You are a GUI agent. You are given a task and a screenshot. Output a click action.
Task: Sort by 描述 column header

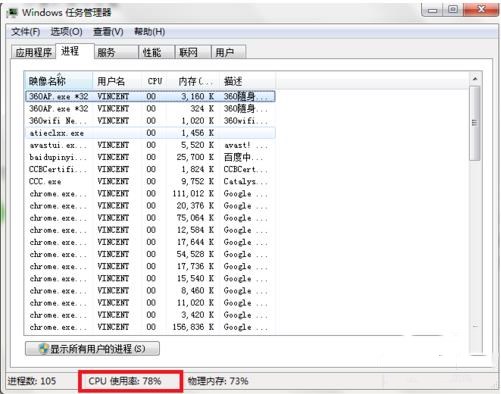pos(247,81)
